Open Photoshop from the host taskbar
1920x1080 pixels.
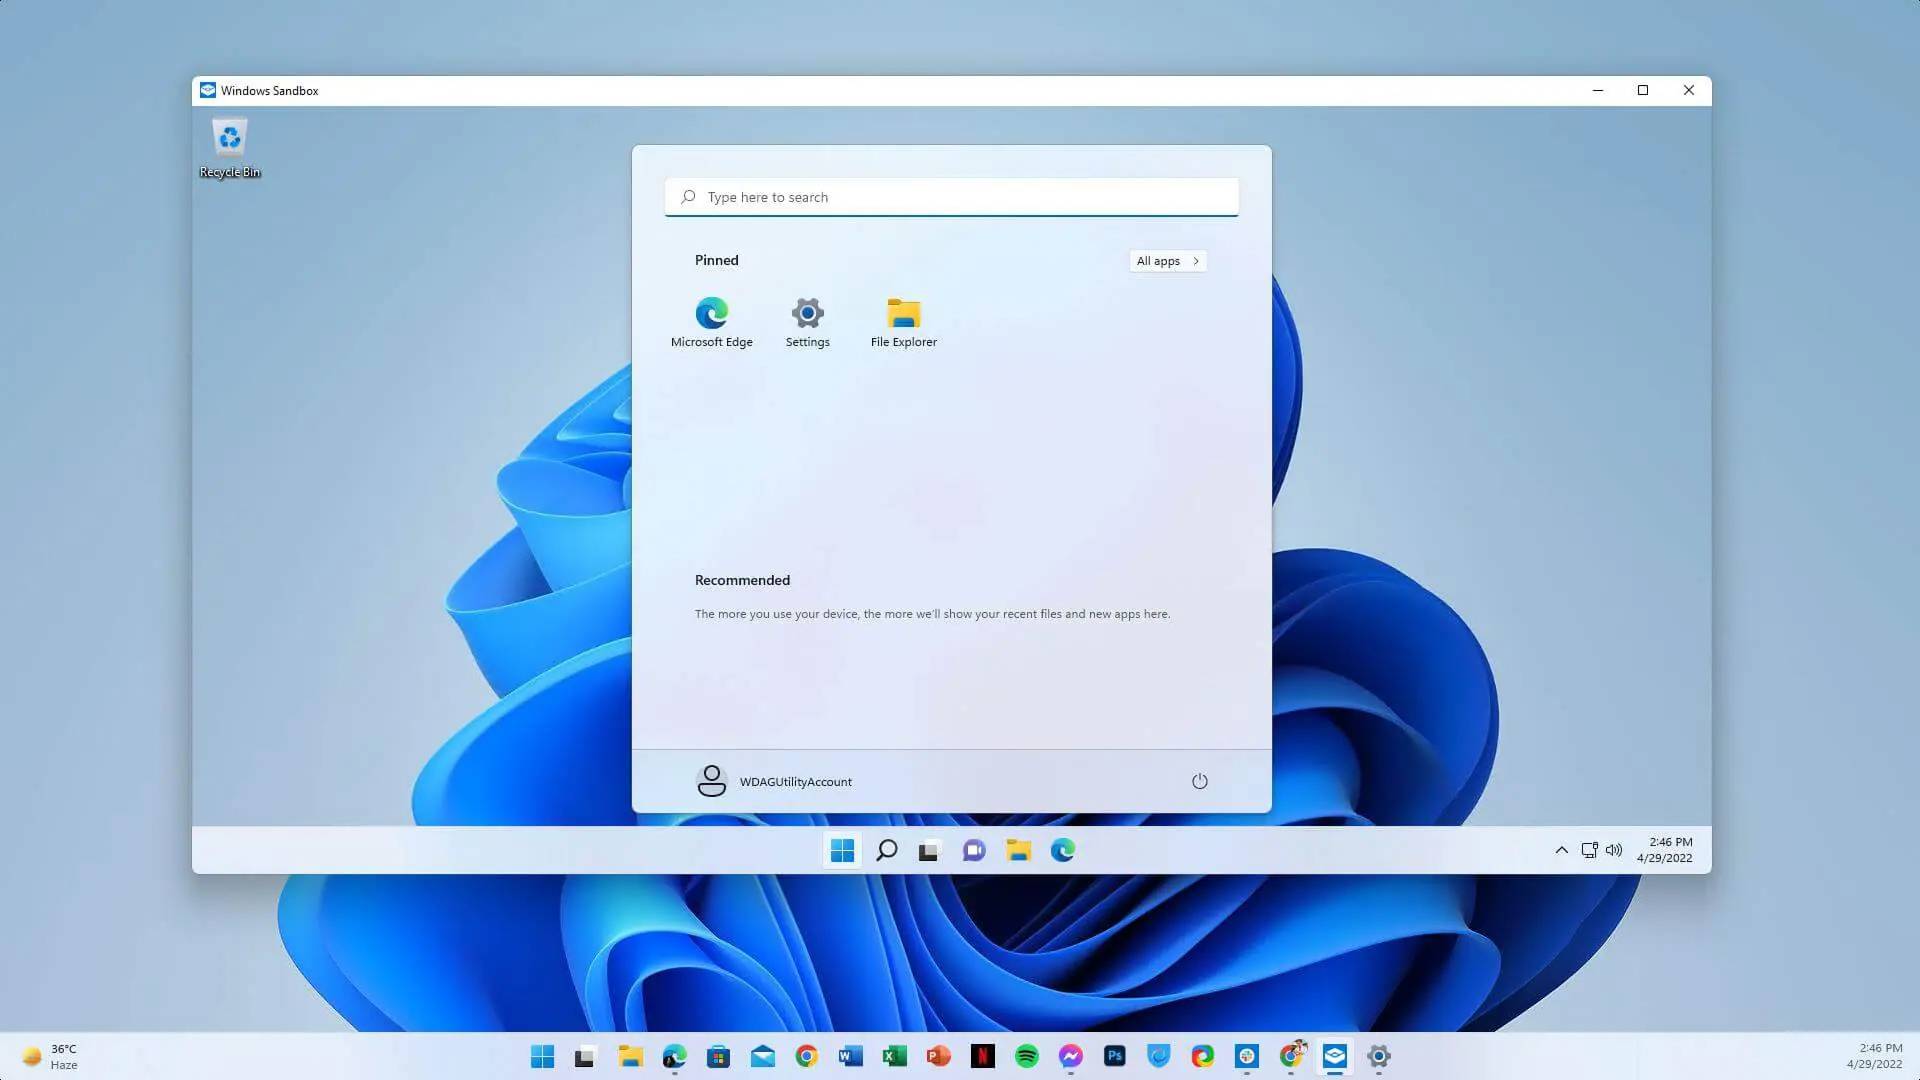click(x=1114, y=1056)
